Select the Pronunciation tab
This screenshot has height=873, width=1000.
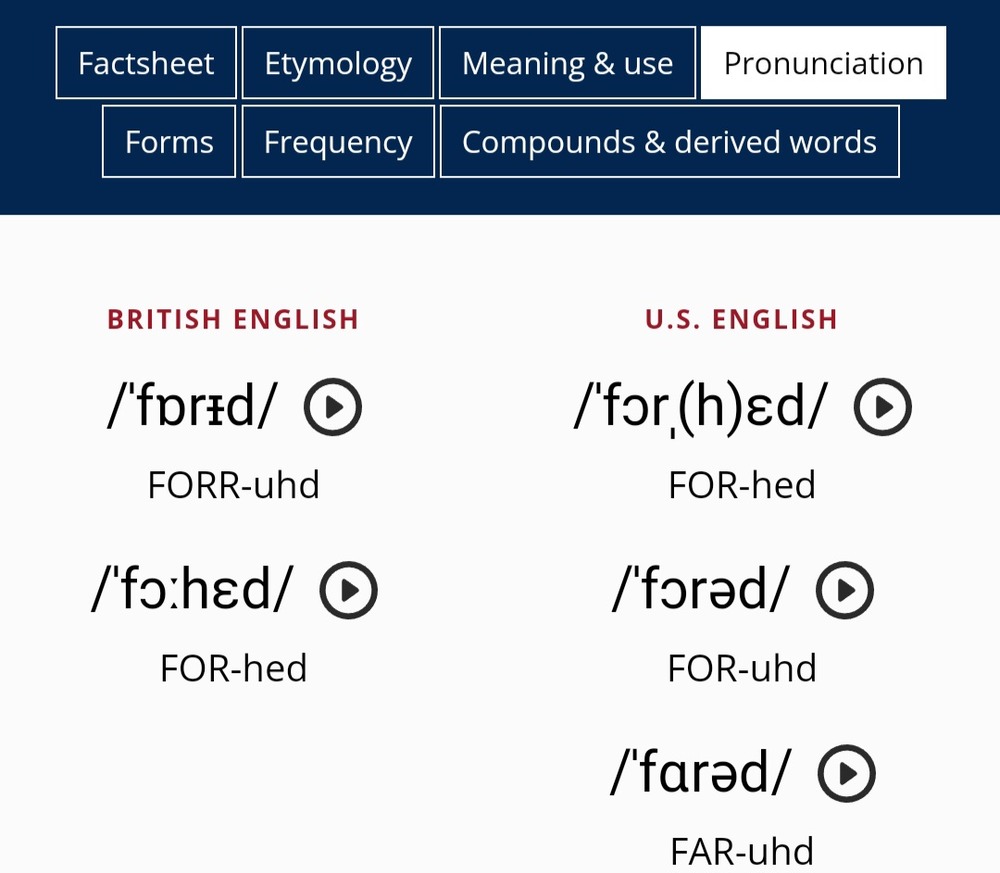point(823,63)
